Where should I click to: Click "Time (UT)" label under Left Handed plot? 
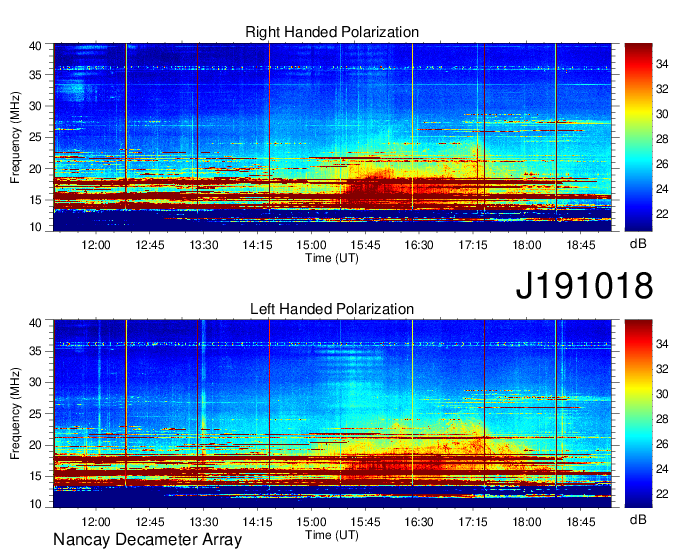tap(332, 535)
